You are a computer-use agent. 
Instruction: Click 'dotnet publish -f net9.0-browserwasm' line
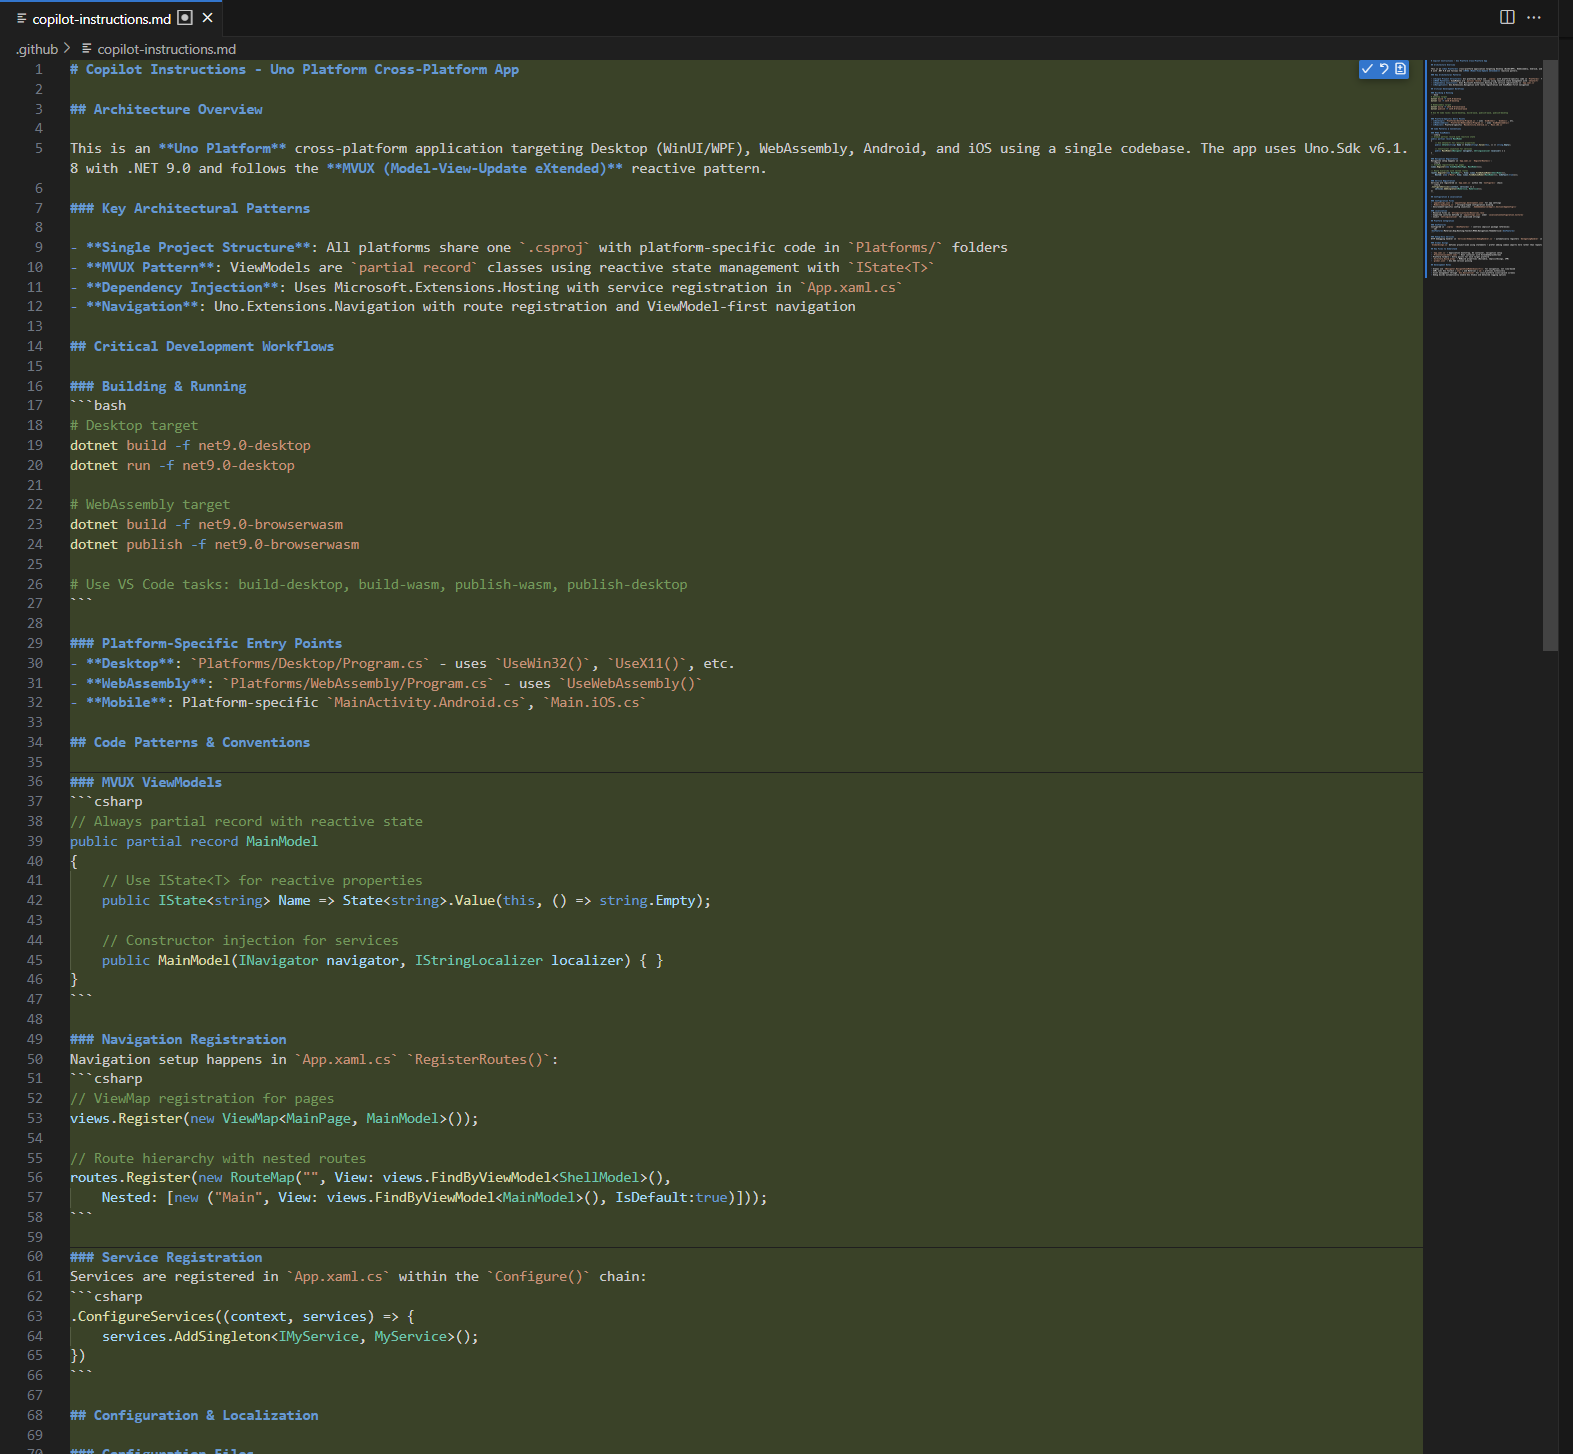point(214,544)
